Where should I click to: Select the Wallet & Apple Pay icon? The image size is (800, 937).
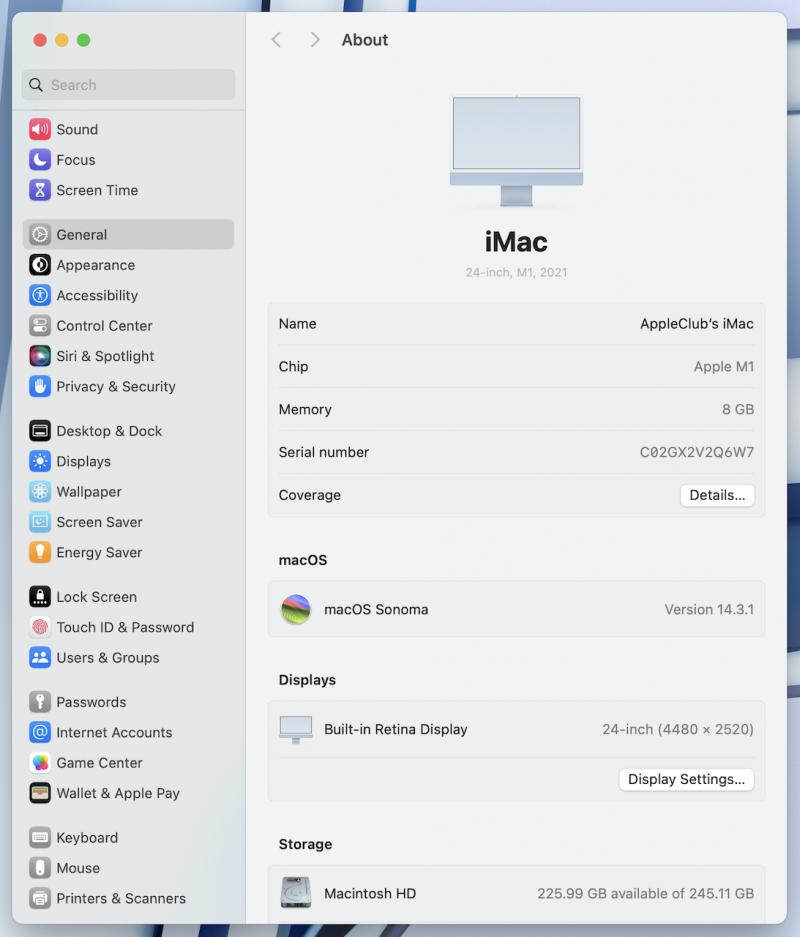pos(40,793)
